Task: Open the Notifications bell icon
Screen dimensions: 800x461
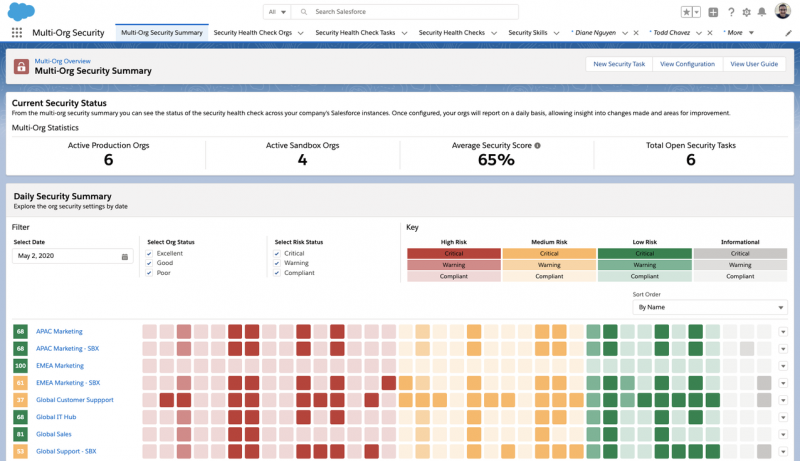Action: pos(762,12)
